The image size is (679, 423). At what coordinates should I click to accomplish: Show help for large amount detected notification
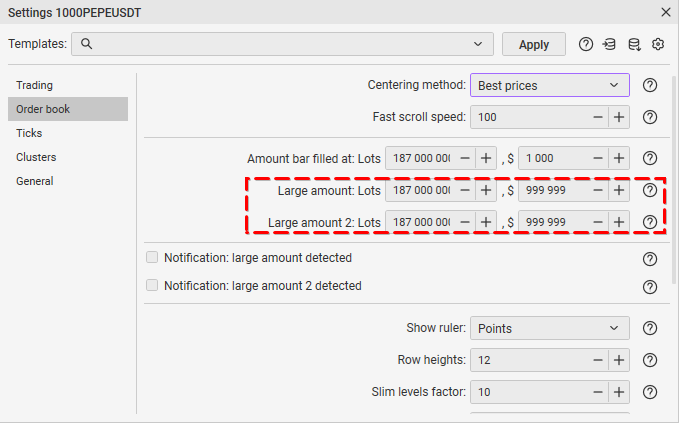click(650, 259)
